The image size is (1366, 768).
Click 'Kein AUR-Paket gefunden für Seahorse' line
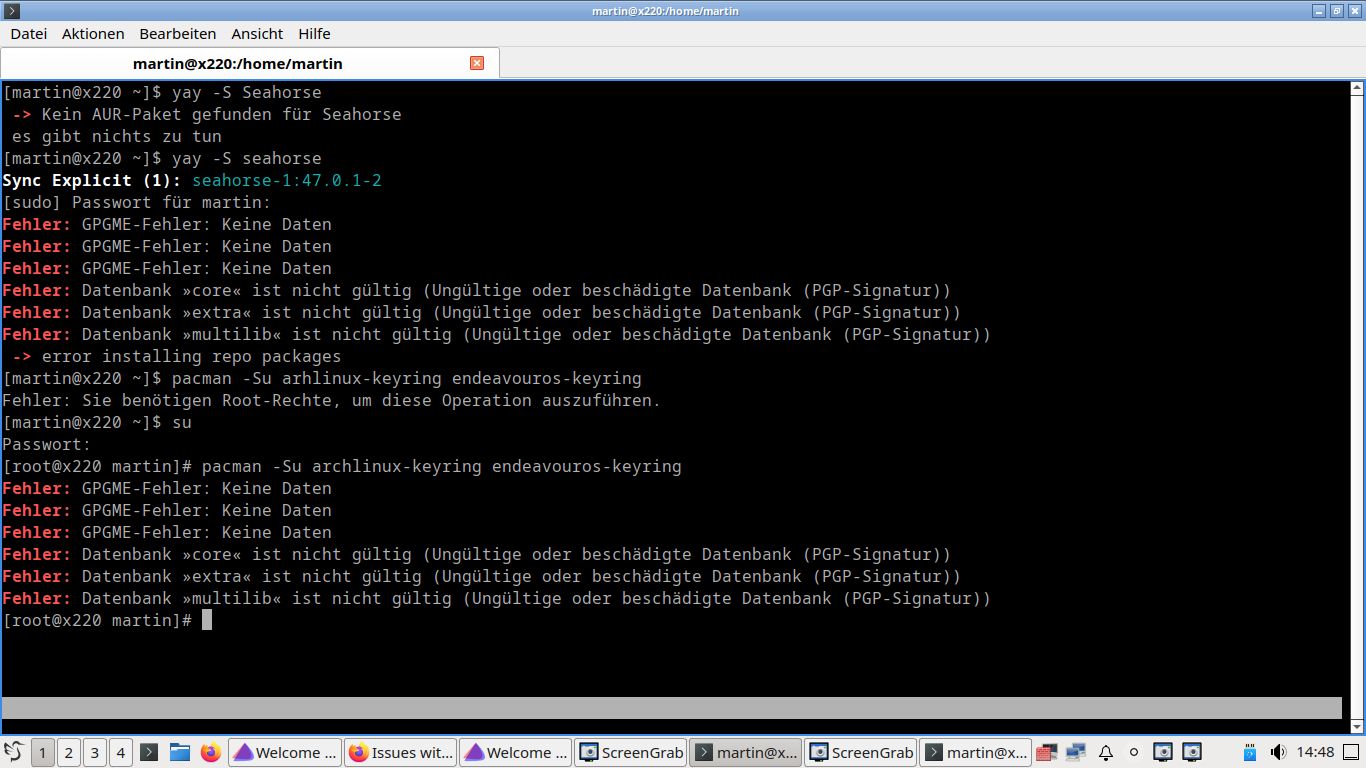point(207,114)
